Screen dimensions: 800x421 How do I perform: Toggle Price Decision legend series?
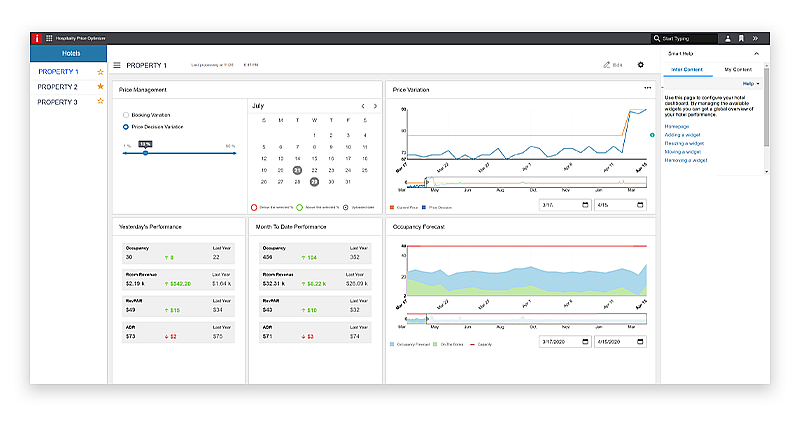[x=437, y=208]
